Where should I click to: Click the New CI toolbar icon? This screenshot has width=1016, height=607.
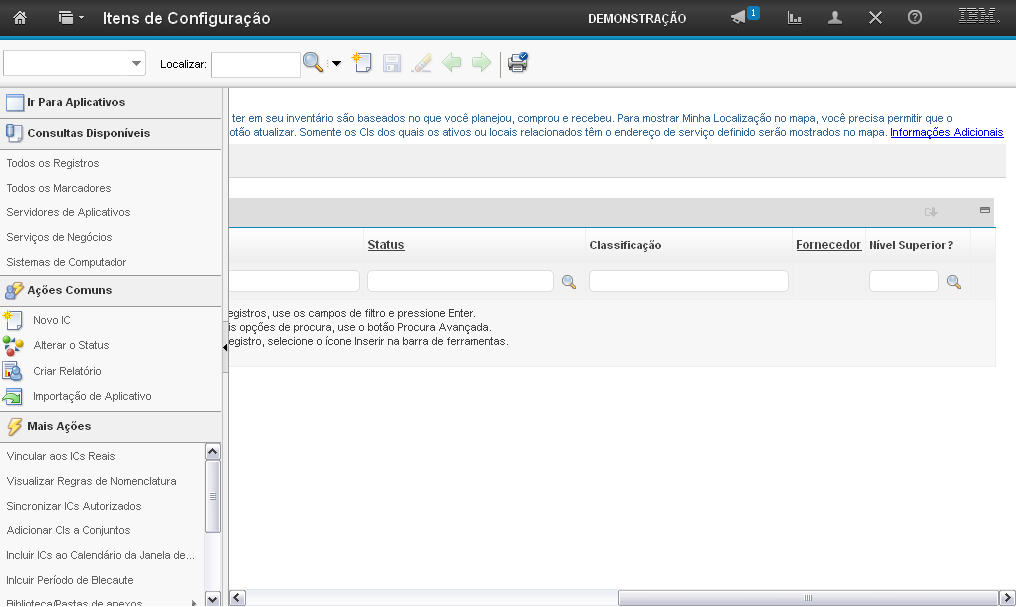pos(362,63)
